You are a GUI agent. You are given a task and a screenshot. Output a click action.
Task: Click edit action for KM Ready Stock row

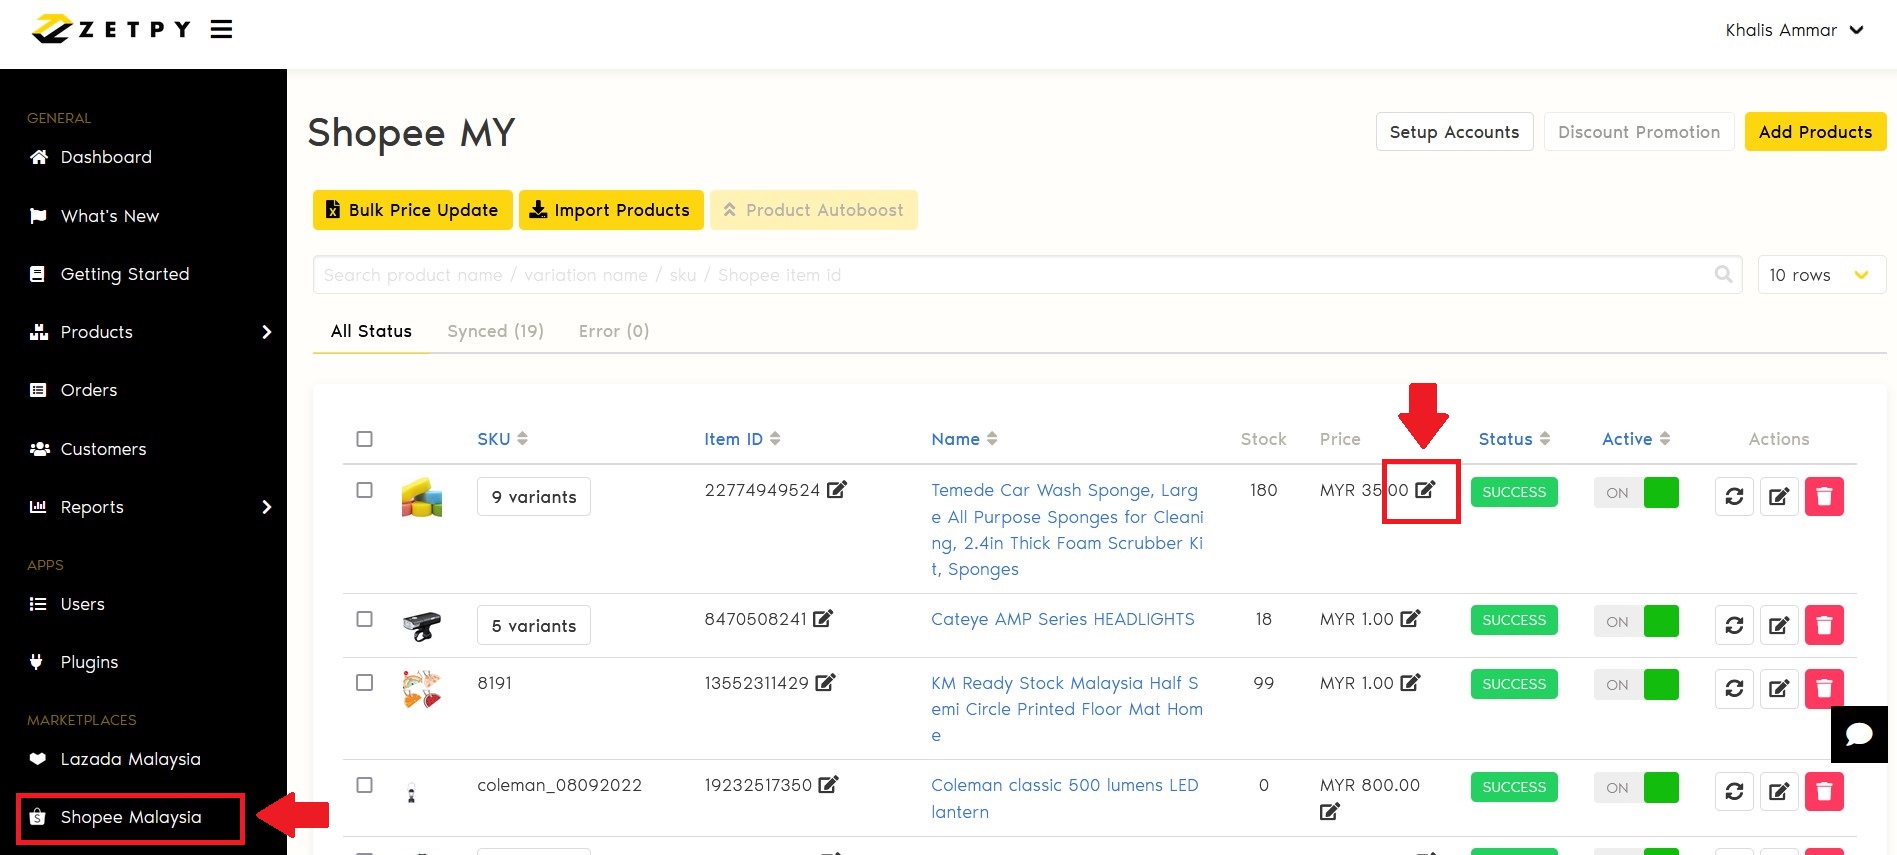coord(1778,688)
